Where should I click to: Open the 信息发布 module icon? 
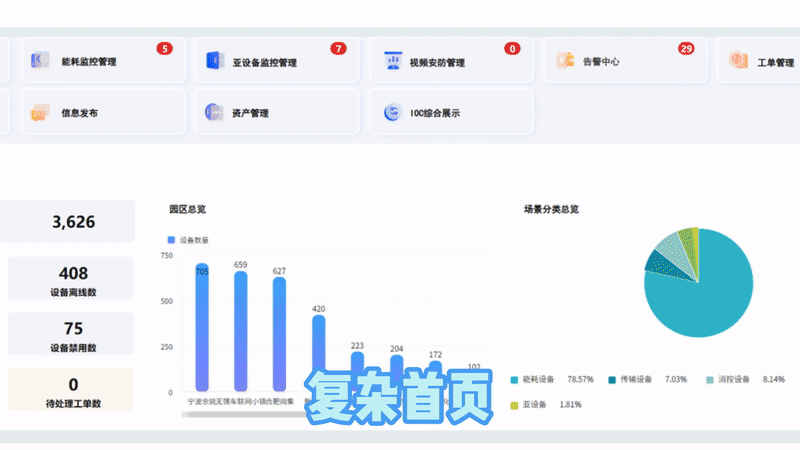pos(40,112)
